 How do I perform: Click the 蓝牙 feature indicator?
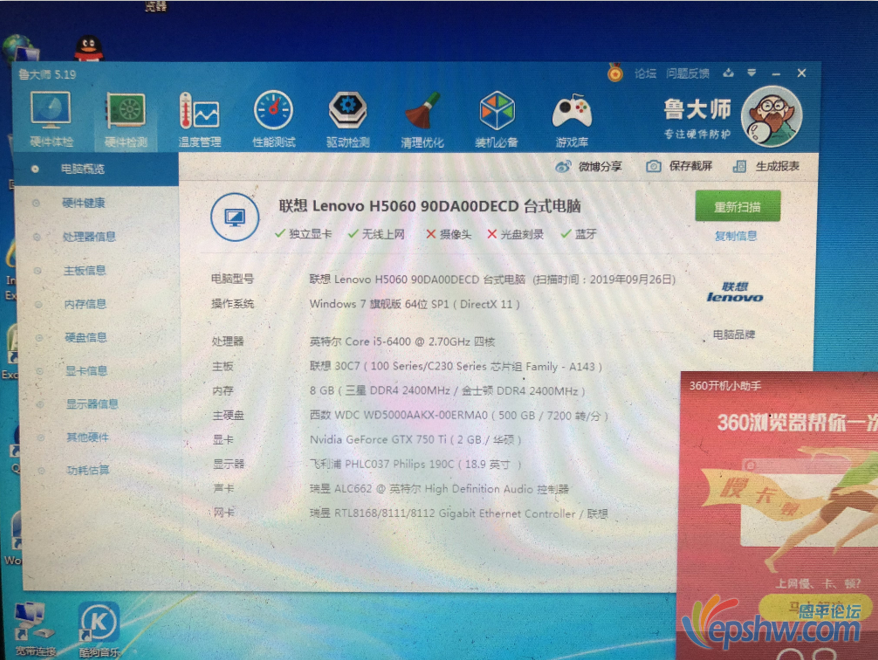579,234
